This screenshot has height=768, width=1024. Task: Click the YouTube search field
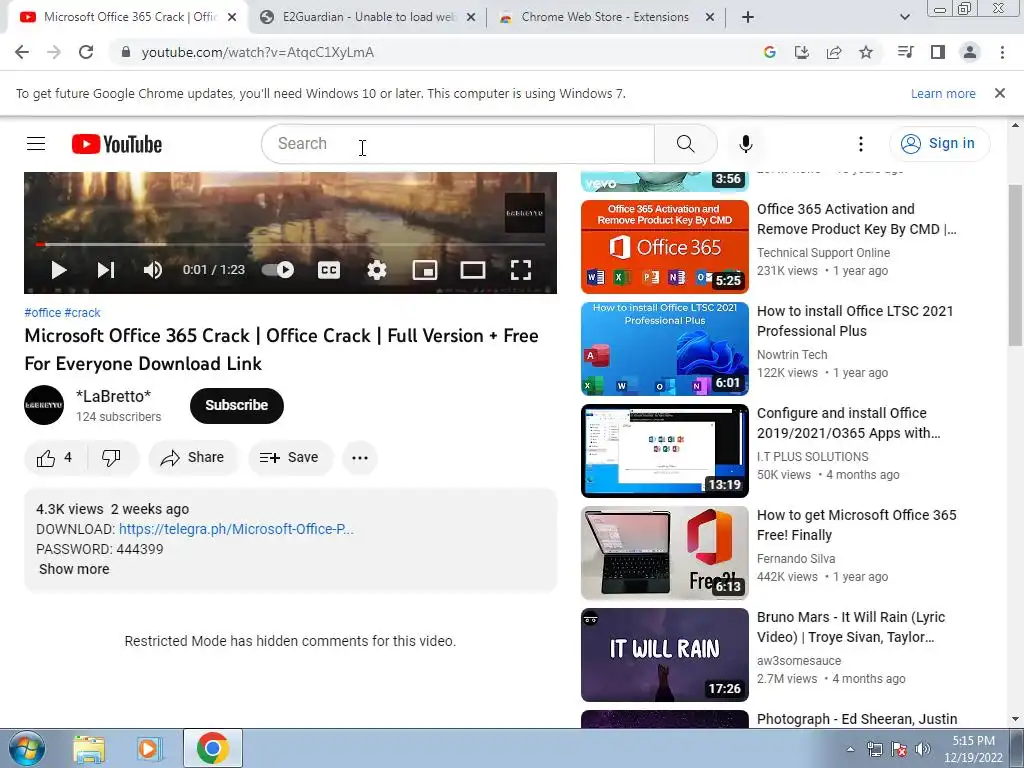point(458,144)
